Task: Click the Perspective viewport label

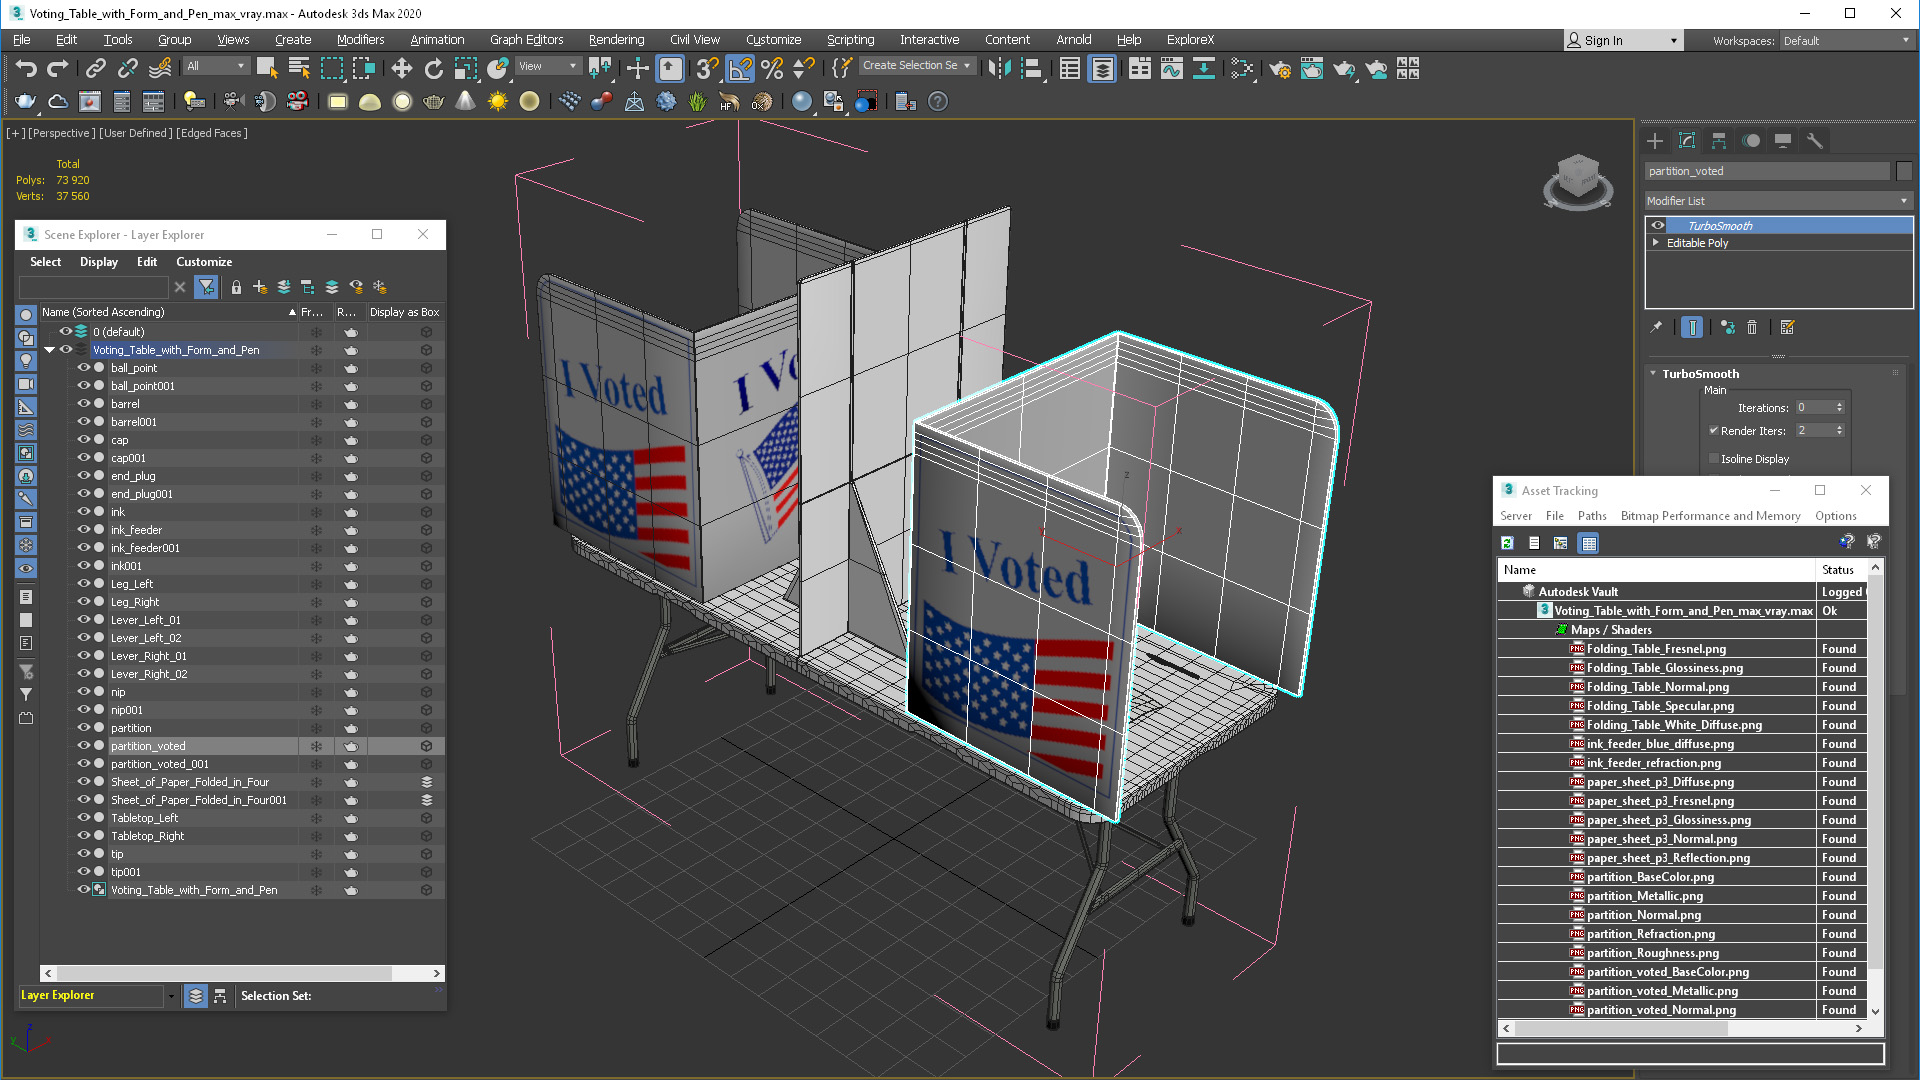Action: tap(62, 133)
